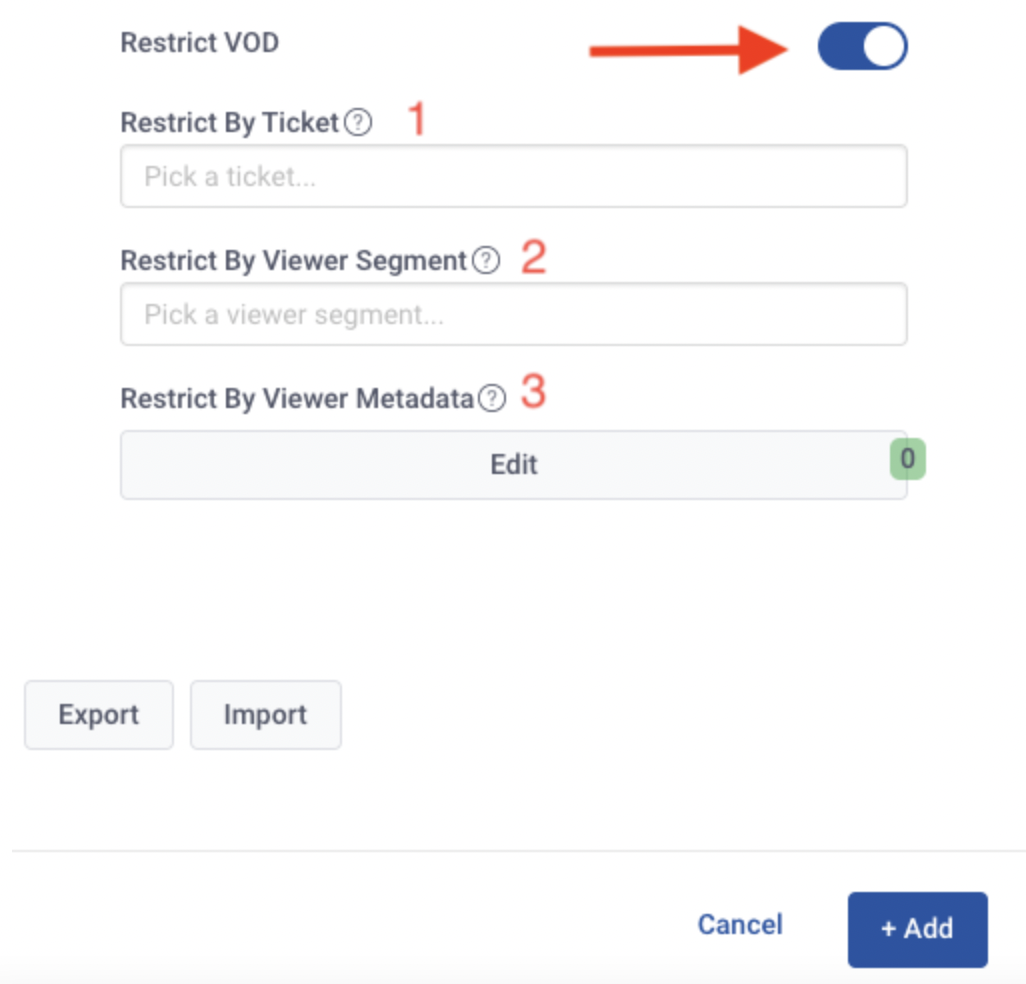Click the Edit viewer metadata button
The image size is (1026, 984).
514,465
